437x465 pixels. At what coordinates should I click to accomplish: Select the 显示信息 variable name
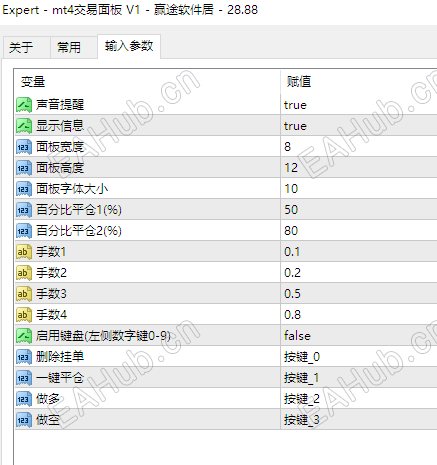coord(60,126)
